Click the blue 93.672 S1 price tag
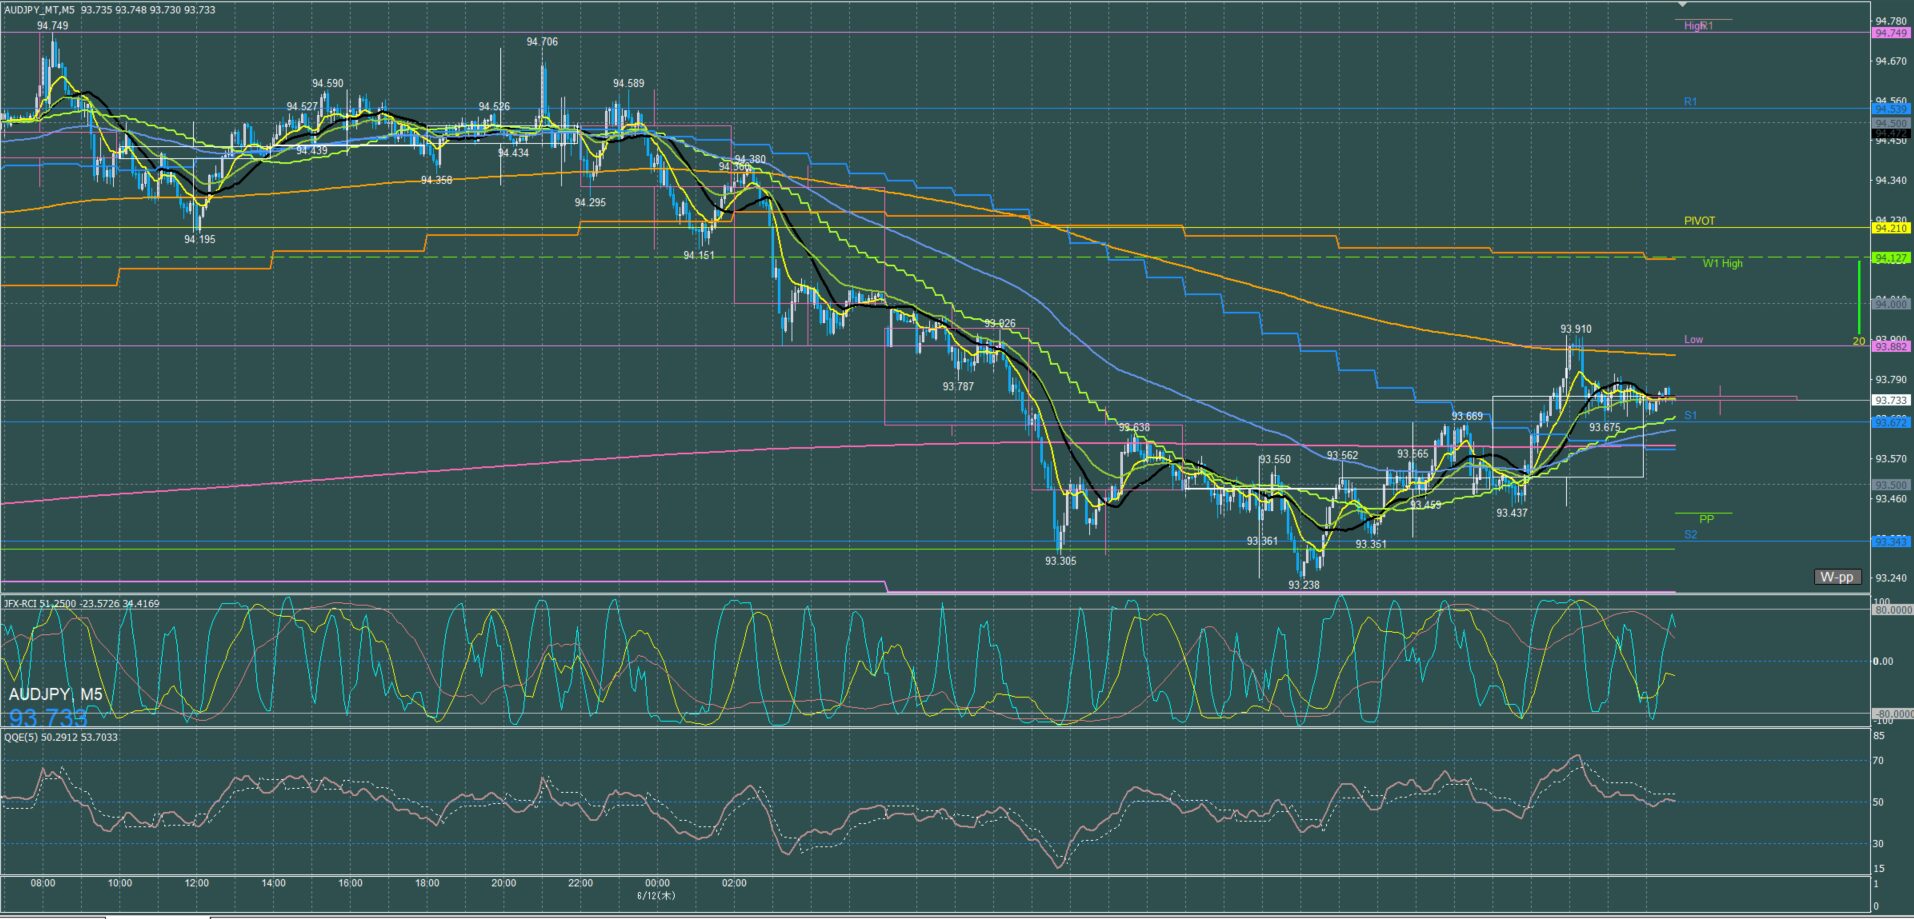The image size is (1914, 919). [x=1890, y=422]
